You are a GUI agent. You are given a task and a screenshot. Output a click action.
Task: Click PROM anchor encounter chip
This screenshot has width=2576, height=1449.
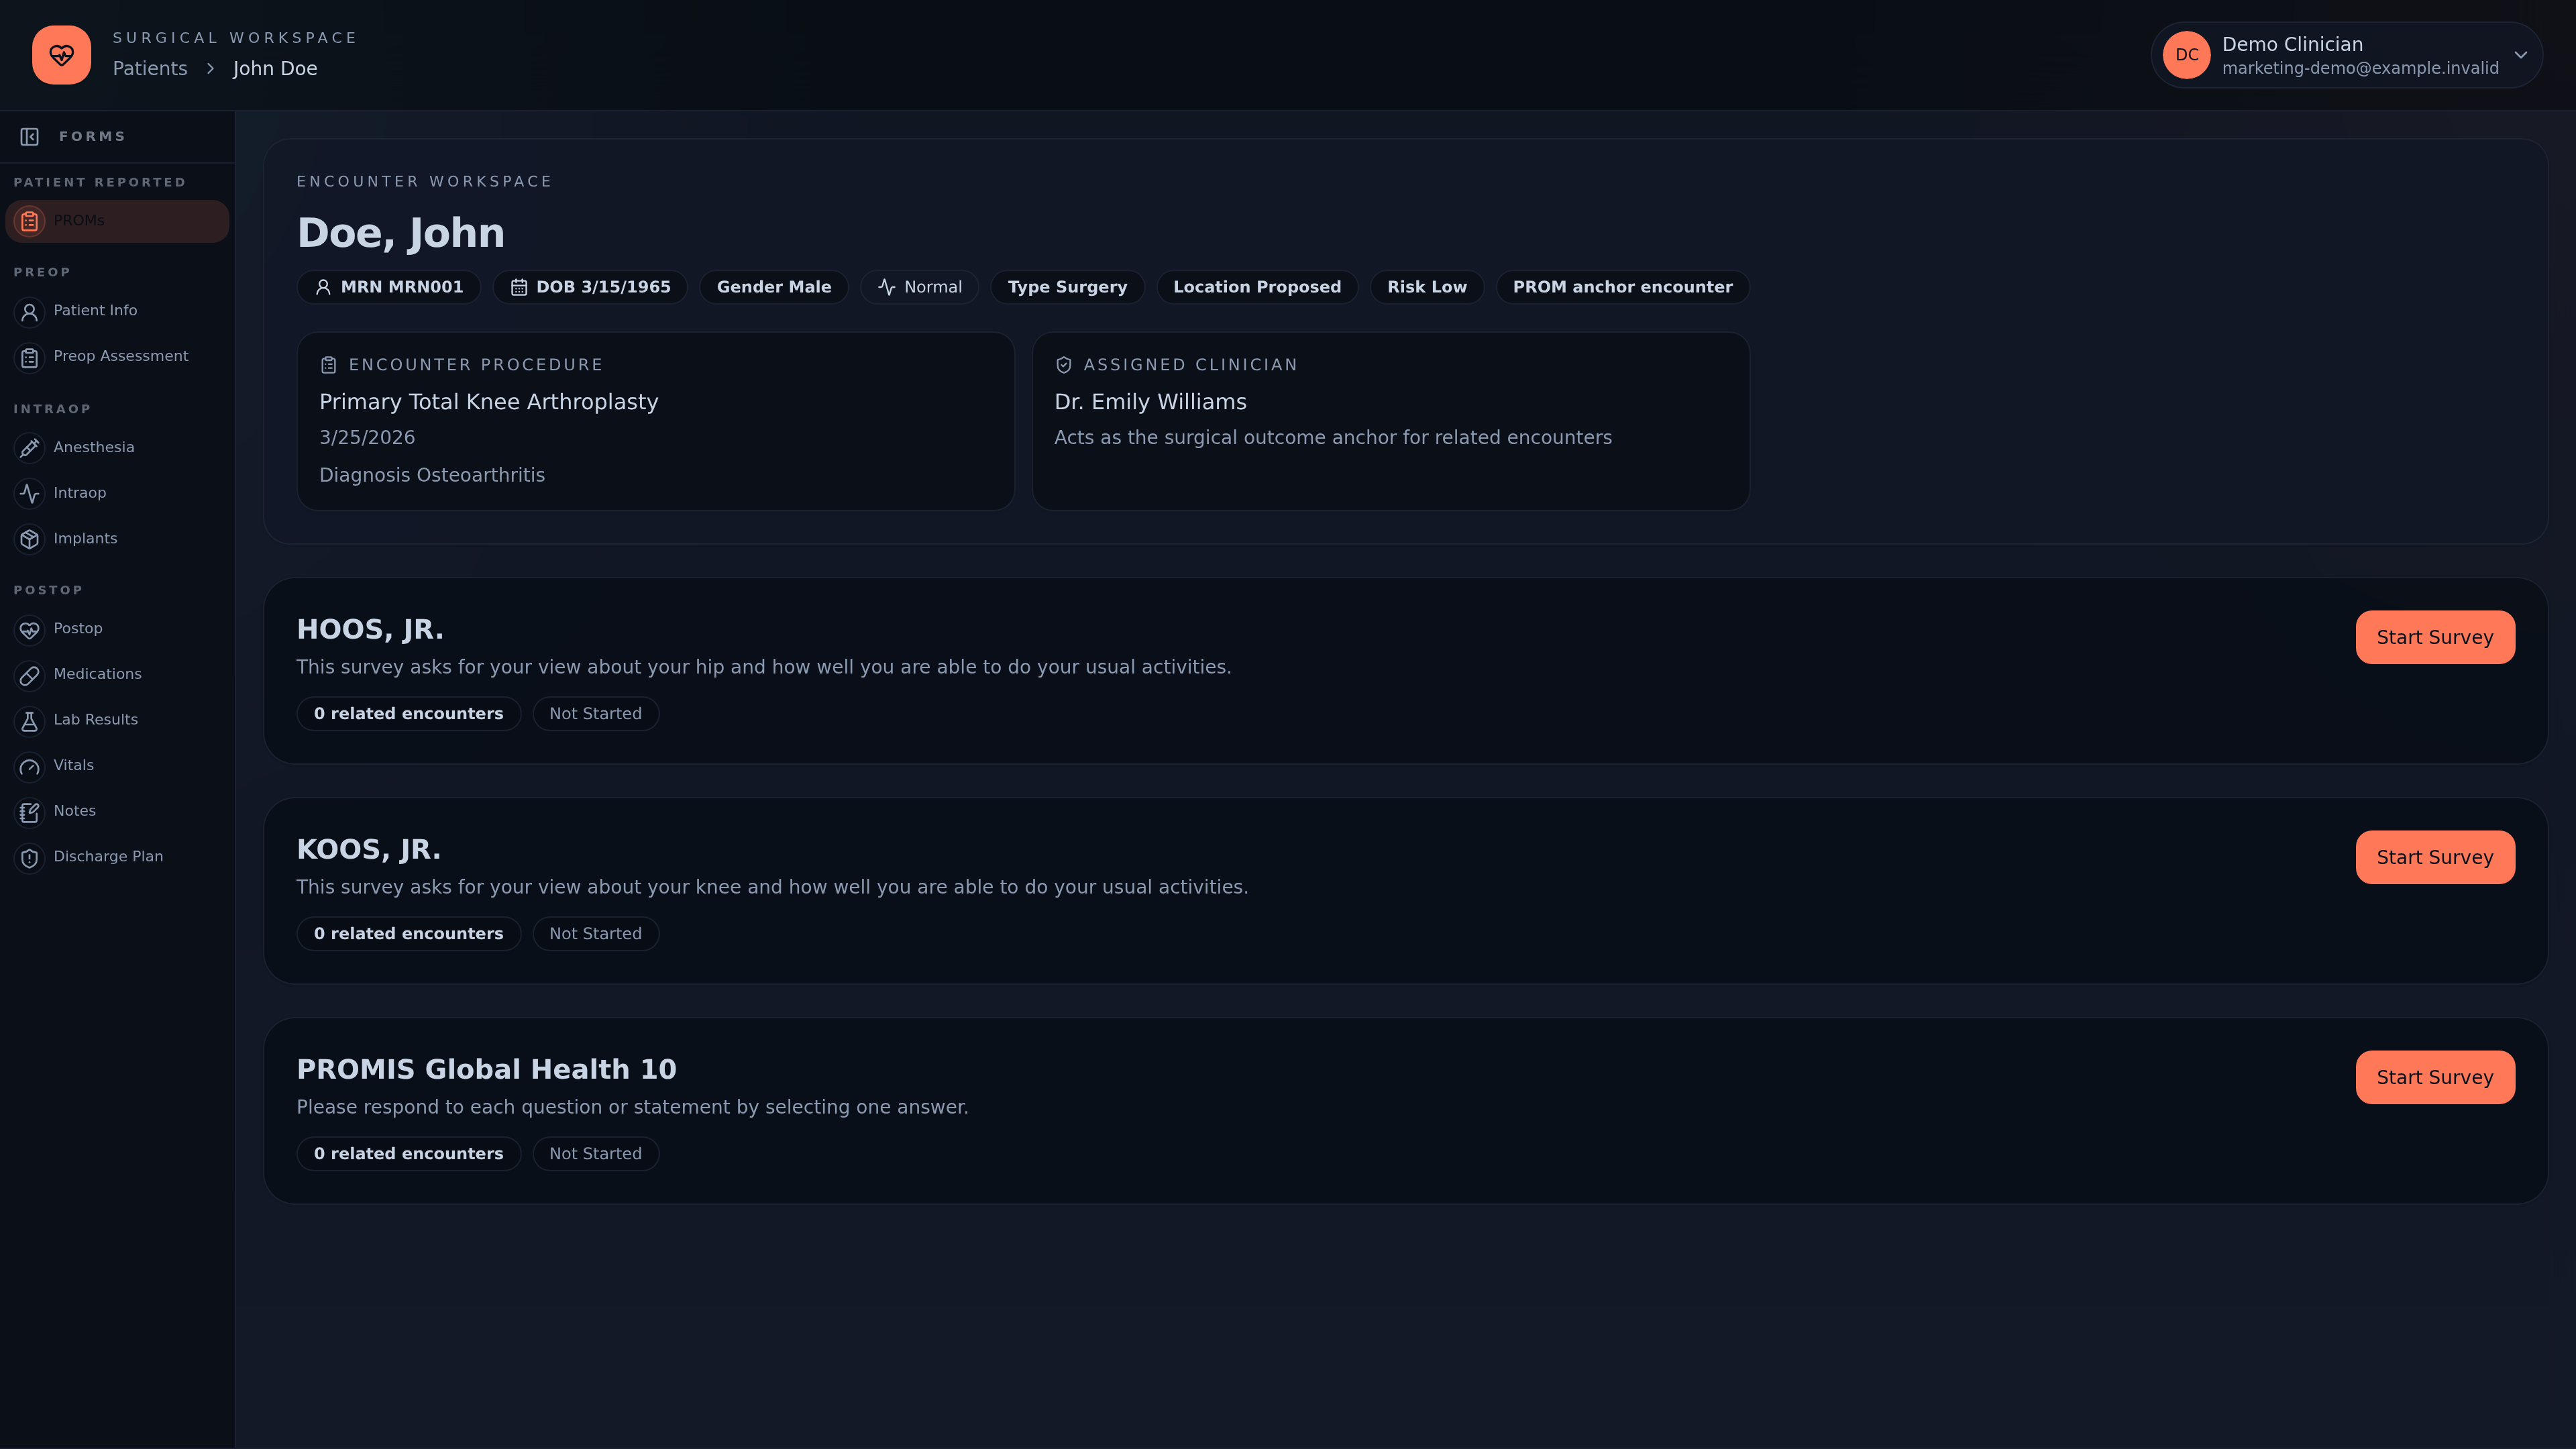click(x=1622, y=287)
